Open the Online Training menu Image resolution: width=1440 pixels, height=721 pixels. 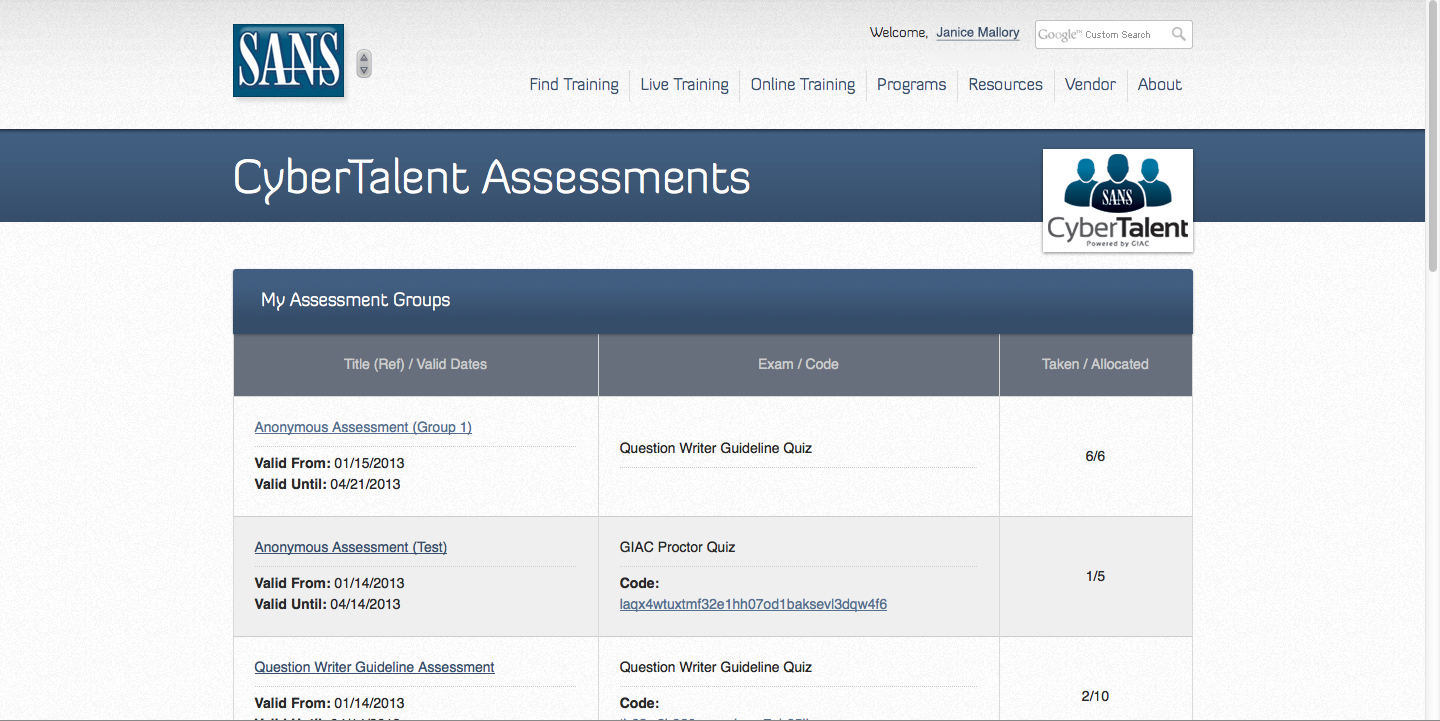[802, 85]
